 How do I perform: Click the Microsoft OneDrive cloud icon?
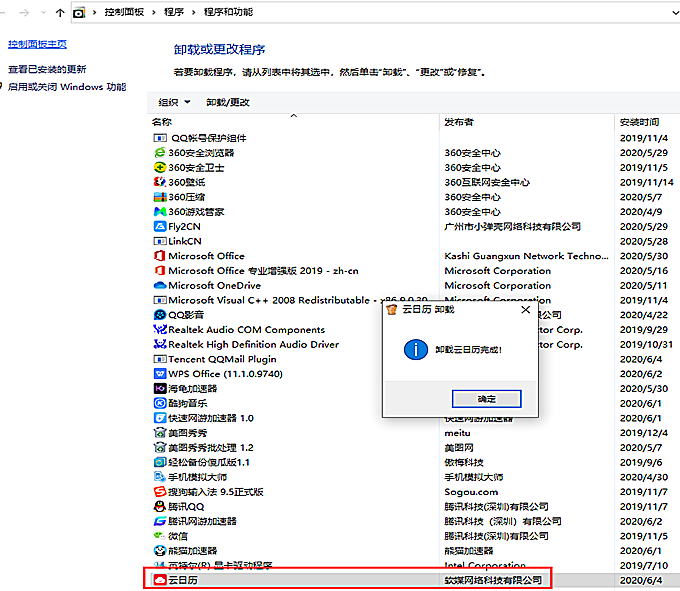tap(160, 285)
